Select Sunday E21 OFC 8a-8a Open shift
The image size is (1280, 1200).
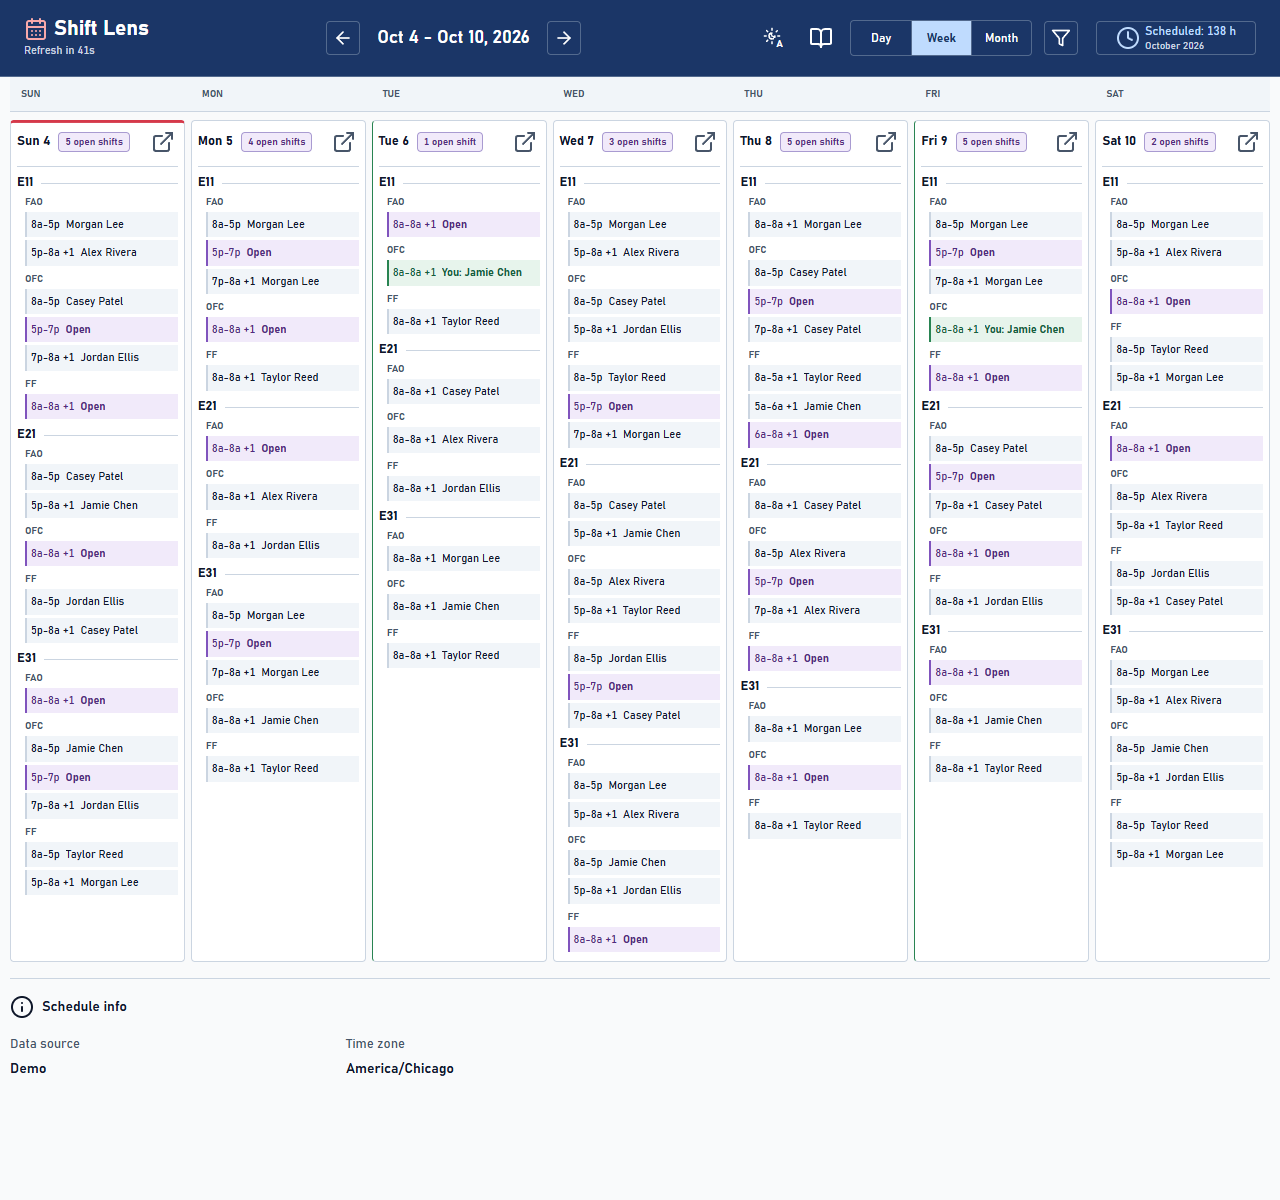click(101, 554)
